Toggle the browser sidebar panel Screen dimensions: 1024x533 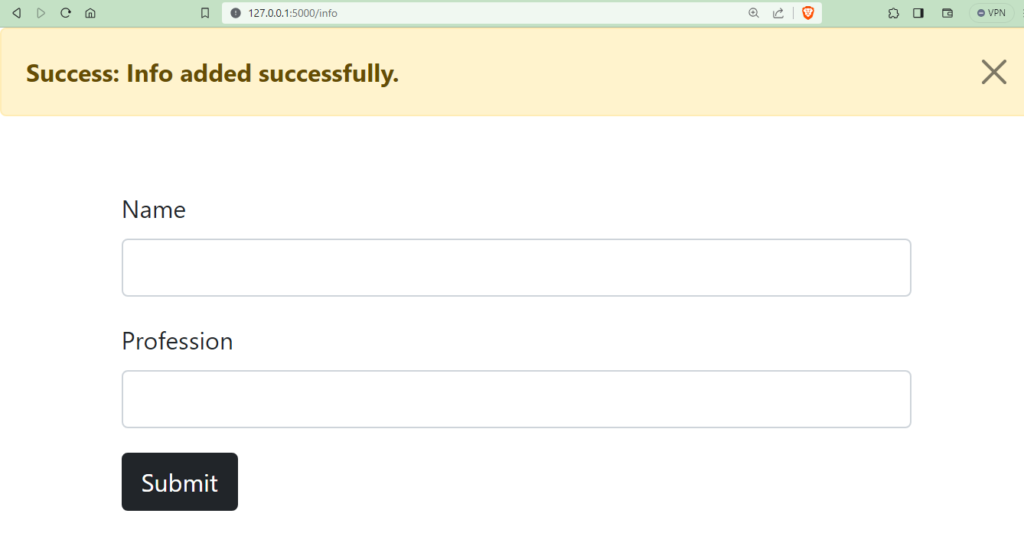coord(918,13)
